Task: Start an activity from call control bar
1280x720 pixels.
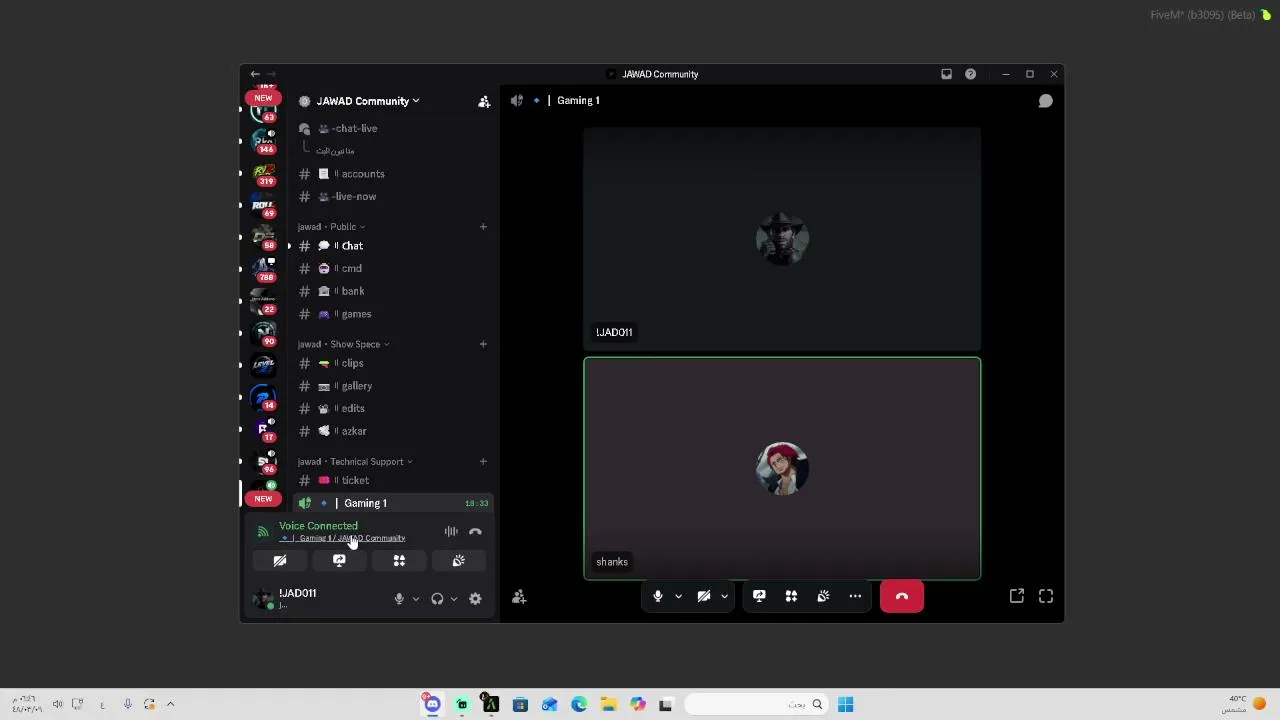Action: pos(791,596)
